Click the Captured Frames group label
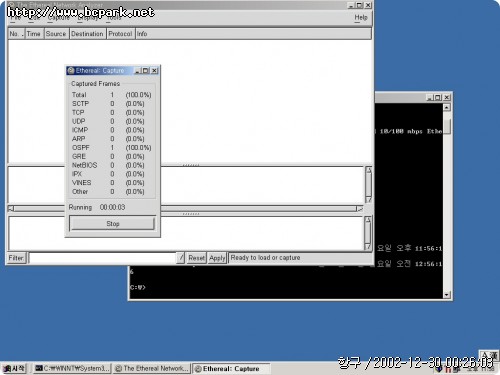The width and height of the screenshot is (500, 375). [95, 83]
